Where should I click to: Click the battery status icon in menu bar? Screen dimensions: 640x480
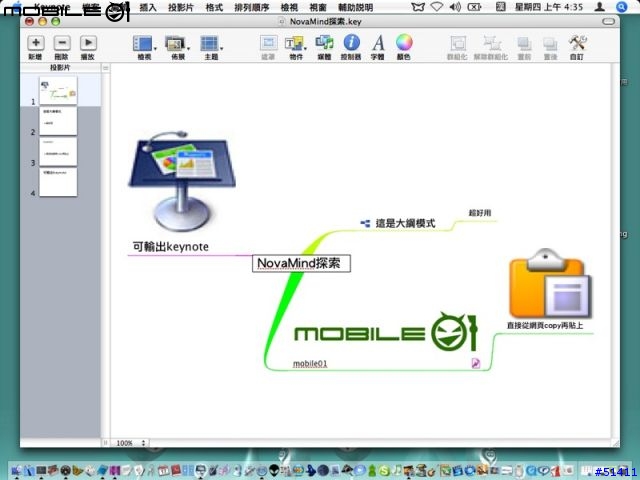[474, 7]
